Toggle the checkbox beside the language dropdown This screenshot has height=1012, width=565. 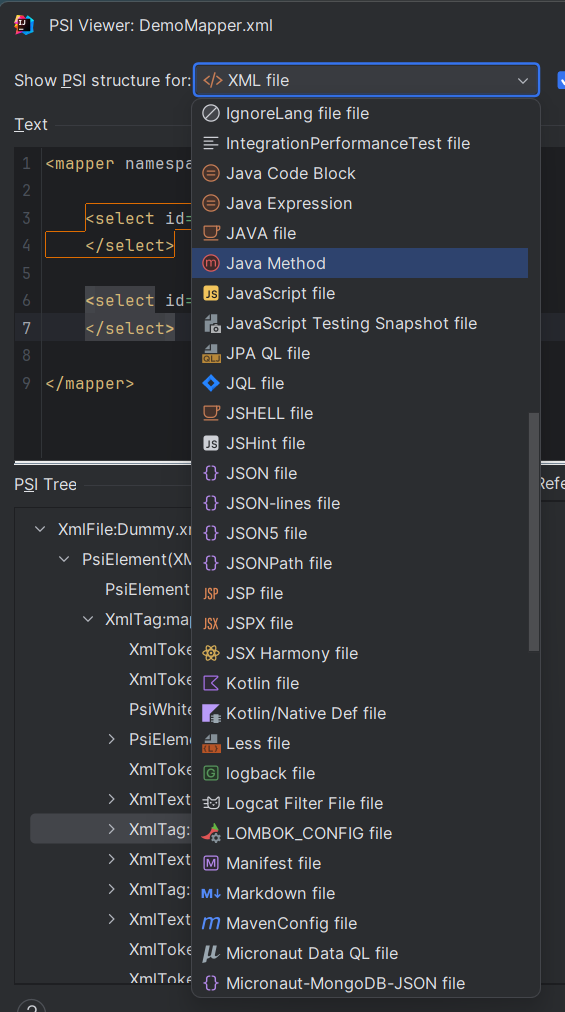(561, 80)
